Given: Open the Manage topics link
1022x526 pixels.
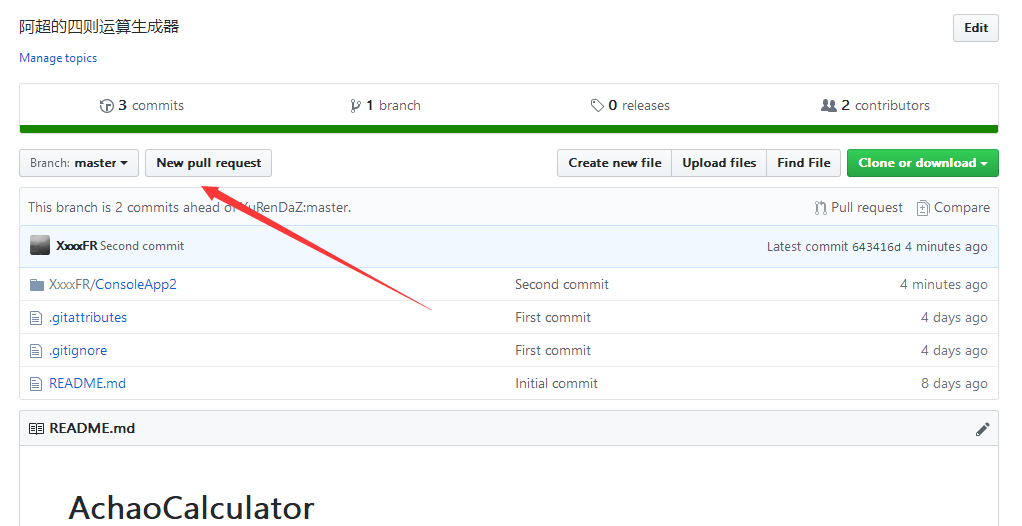Looking at the screenshot, I should [58, 58].
